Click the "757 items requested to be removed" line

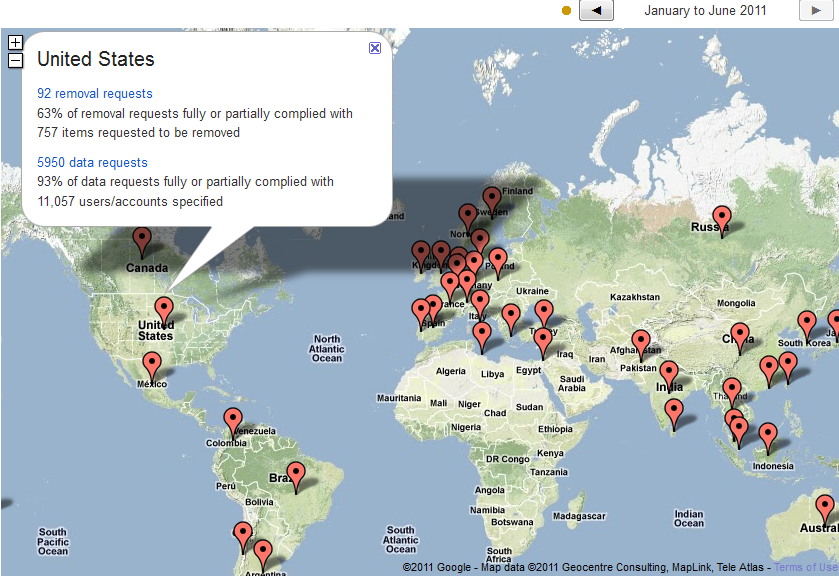click(x=139, y=132)
